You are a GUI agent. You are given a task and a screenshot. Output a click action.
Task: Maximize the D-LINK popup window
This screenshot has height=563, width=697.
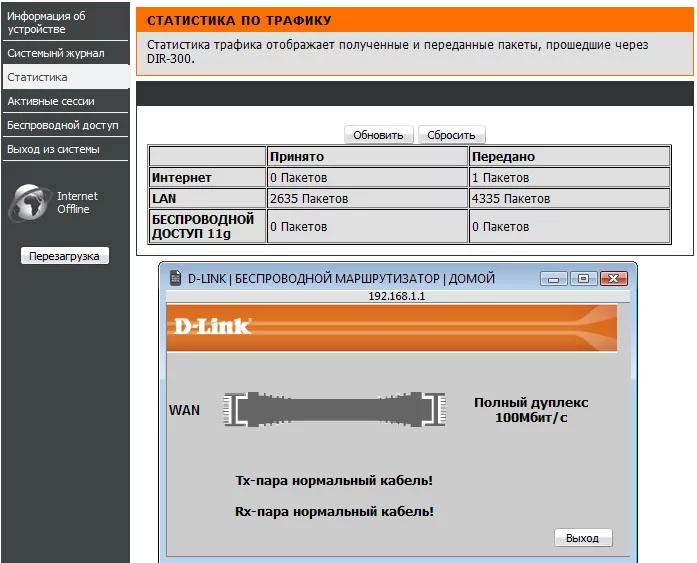pyautogui.click(x=583, y=279)
